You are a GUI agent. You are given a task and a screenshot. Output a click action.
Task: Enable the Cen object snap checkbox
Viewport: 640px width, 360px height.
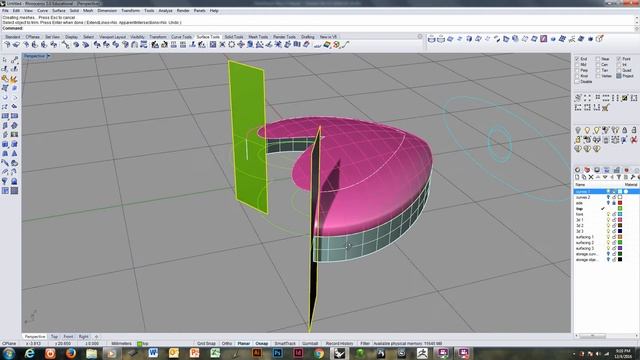598,64
